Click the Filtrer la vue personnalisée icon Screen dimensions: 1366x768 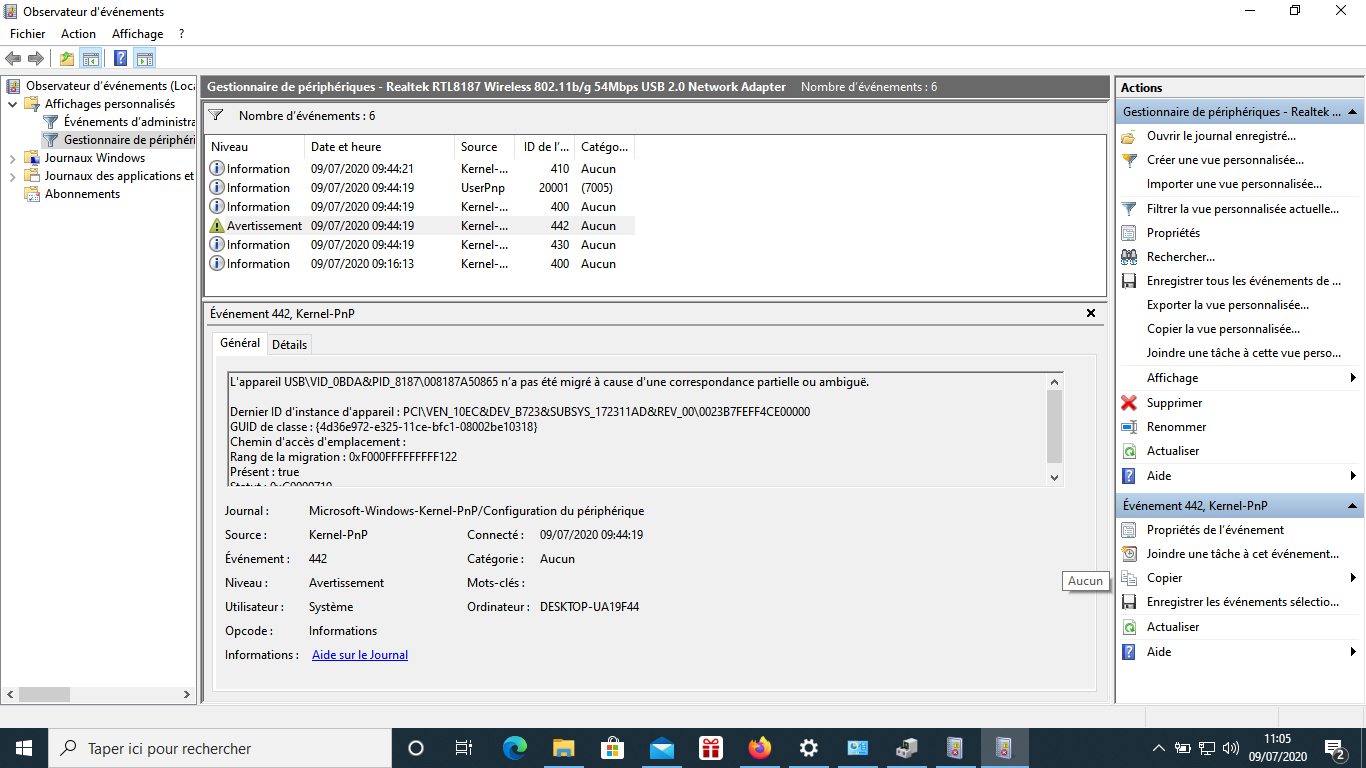(1129, 209)
